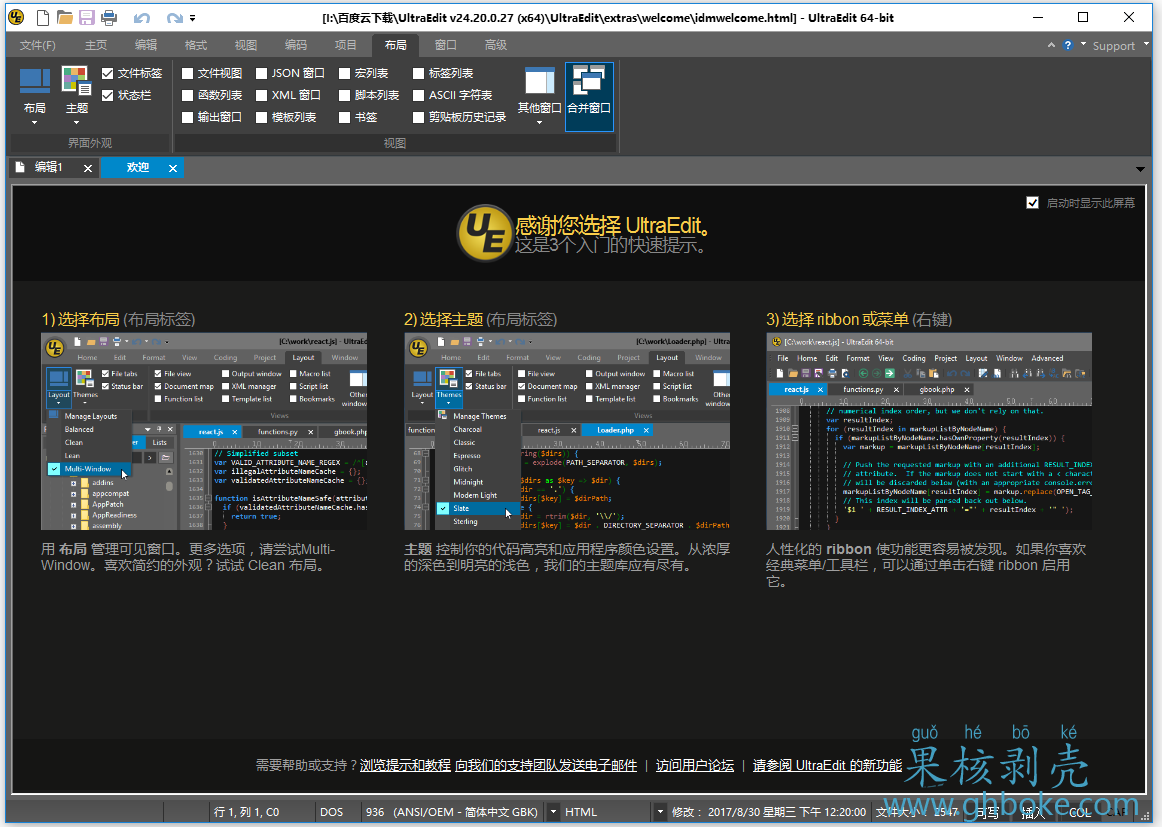Screen dimensions: 1162x827
Task: Open the dropdown arrow beside the help icon
Action: [x=1083, y=44]
